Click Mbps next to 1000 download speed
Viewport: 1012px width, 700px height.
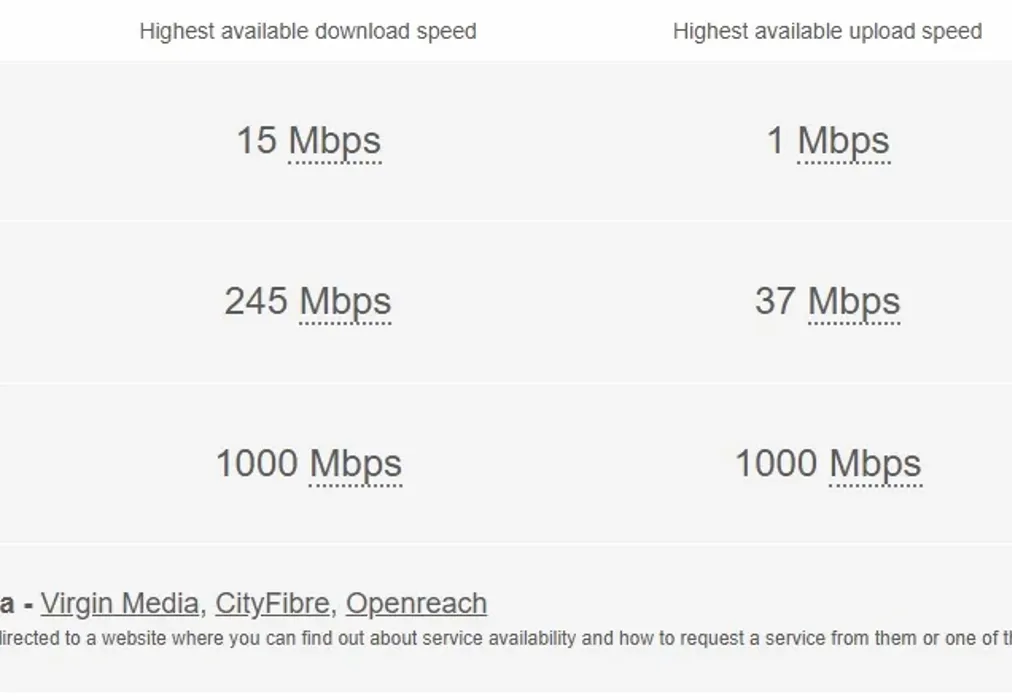pos(355,464)
